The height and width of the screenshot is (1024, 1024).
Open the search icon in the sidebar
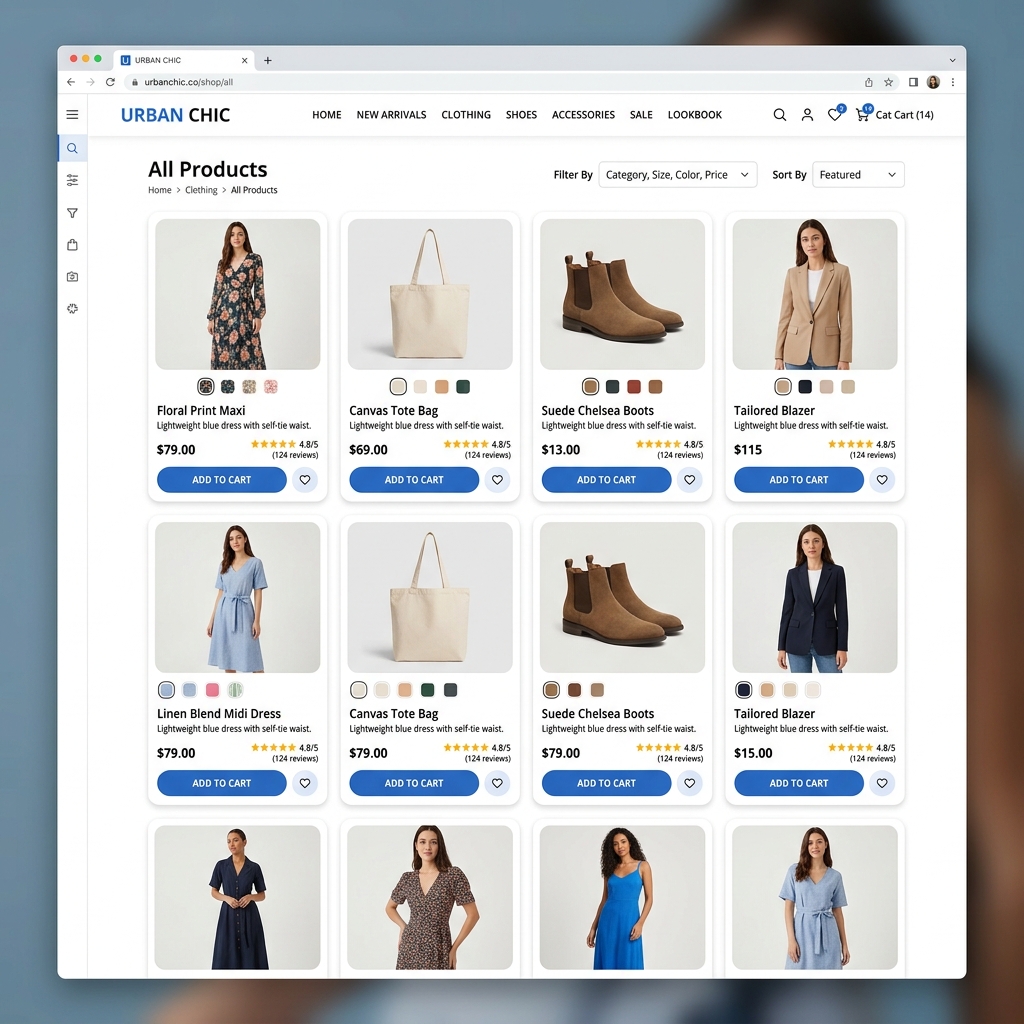click(71, 147)
